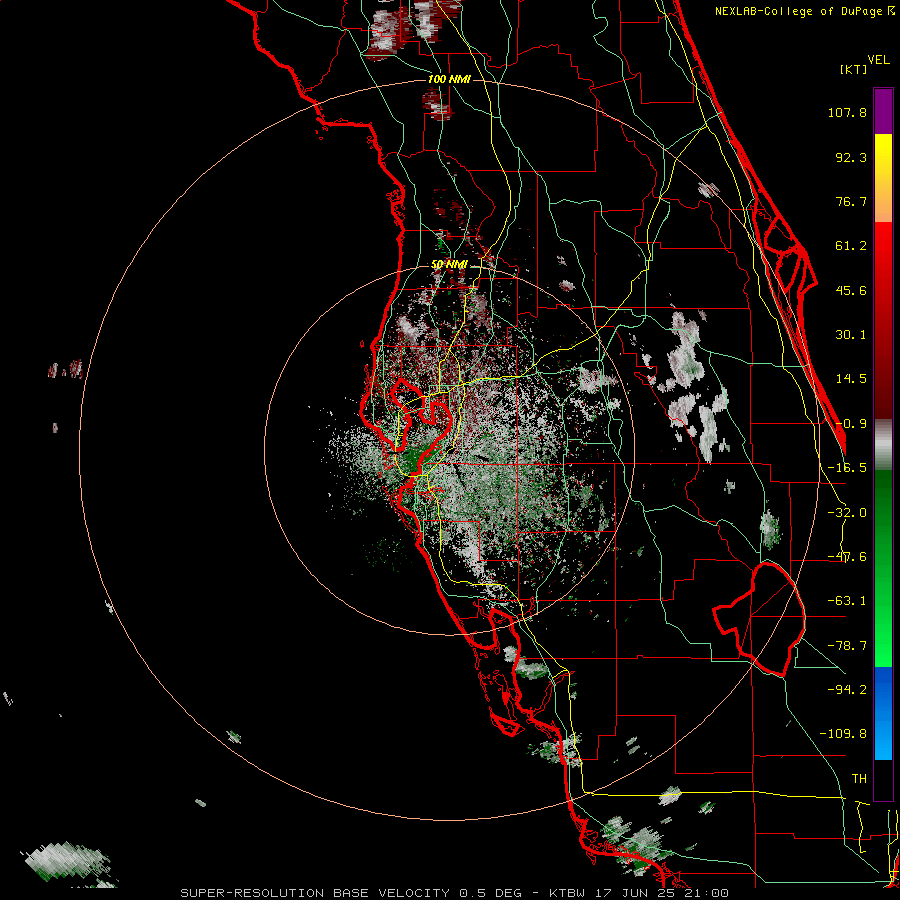Click the purple segment of the color bar
Image resolution: width=900 pixels, height=900 pixels.
point(883,111)
